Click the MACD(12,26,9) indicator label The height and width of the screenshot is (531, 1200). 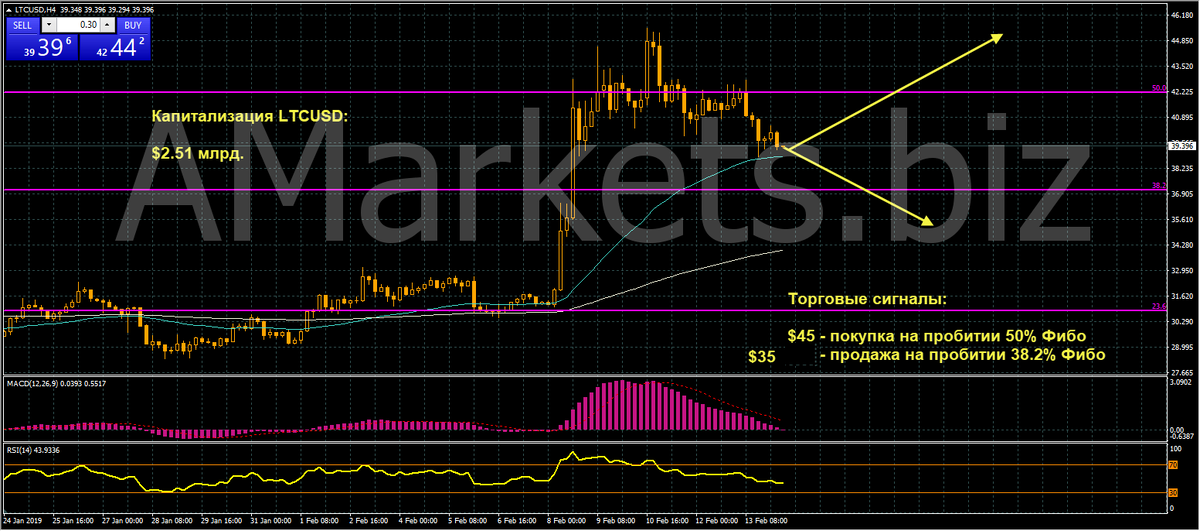coord(34,383)
